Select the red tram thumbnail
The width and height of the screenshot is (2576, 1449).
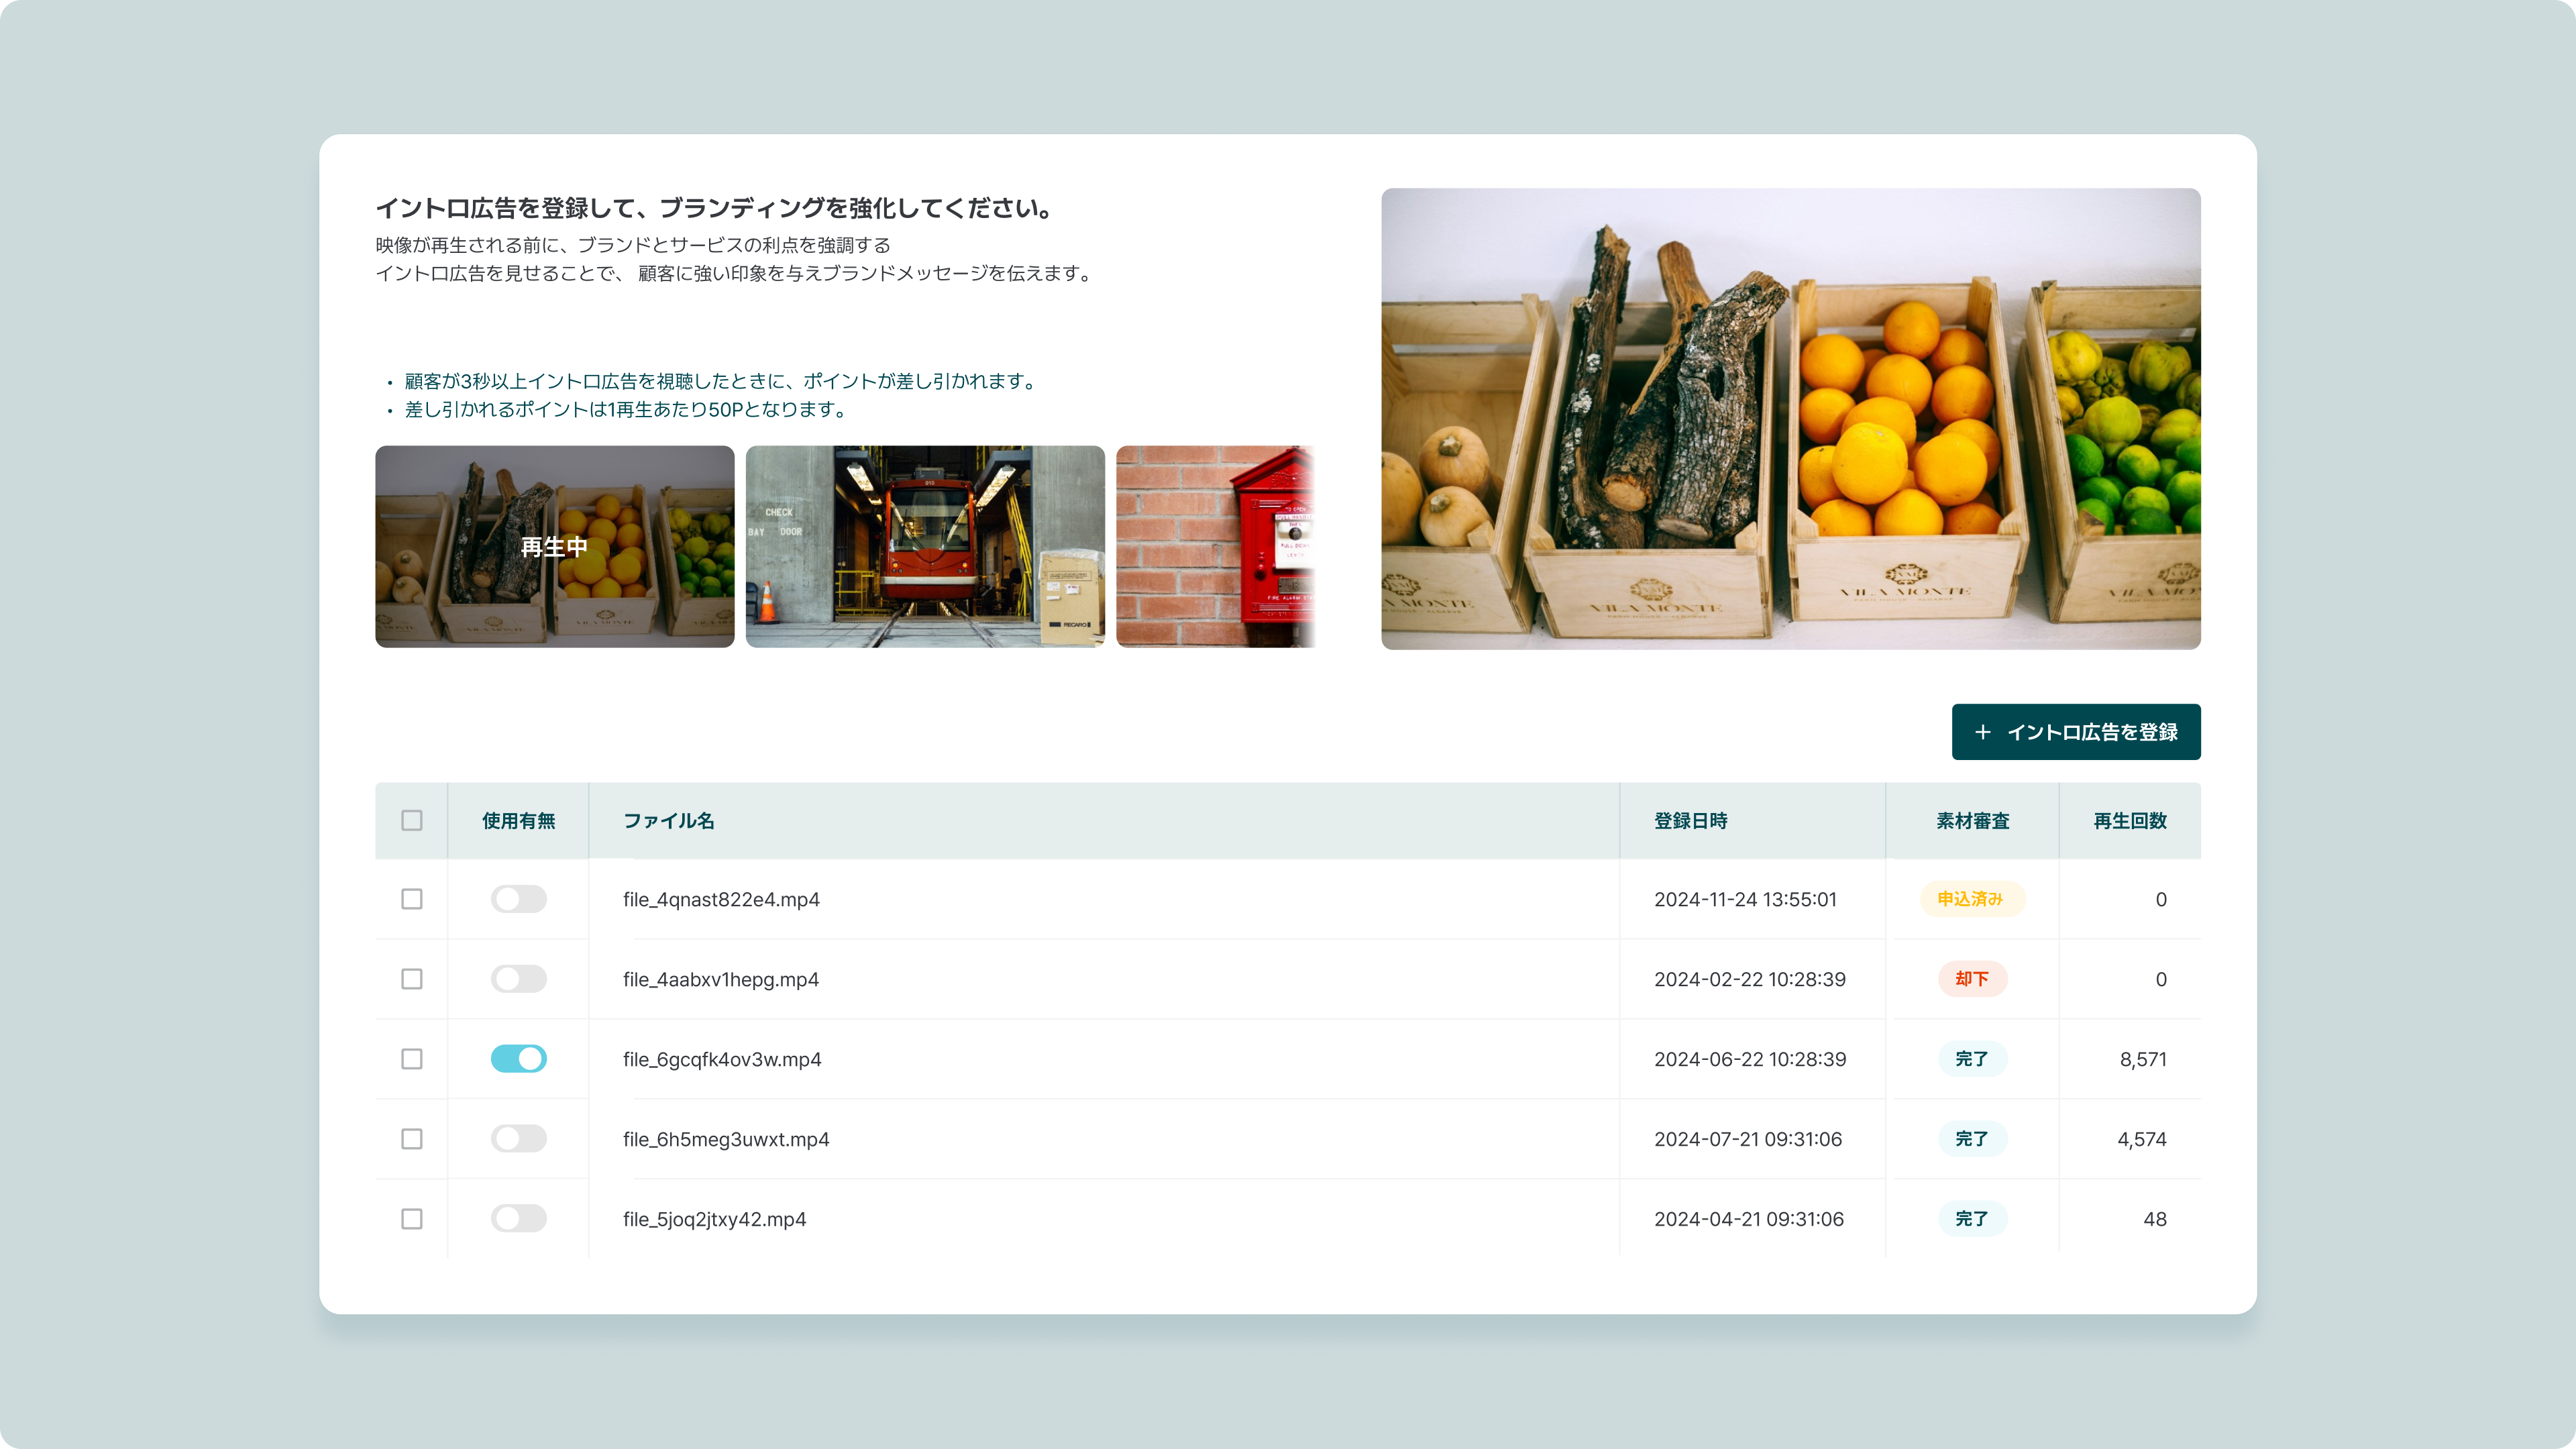[x=925, y=547]
